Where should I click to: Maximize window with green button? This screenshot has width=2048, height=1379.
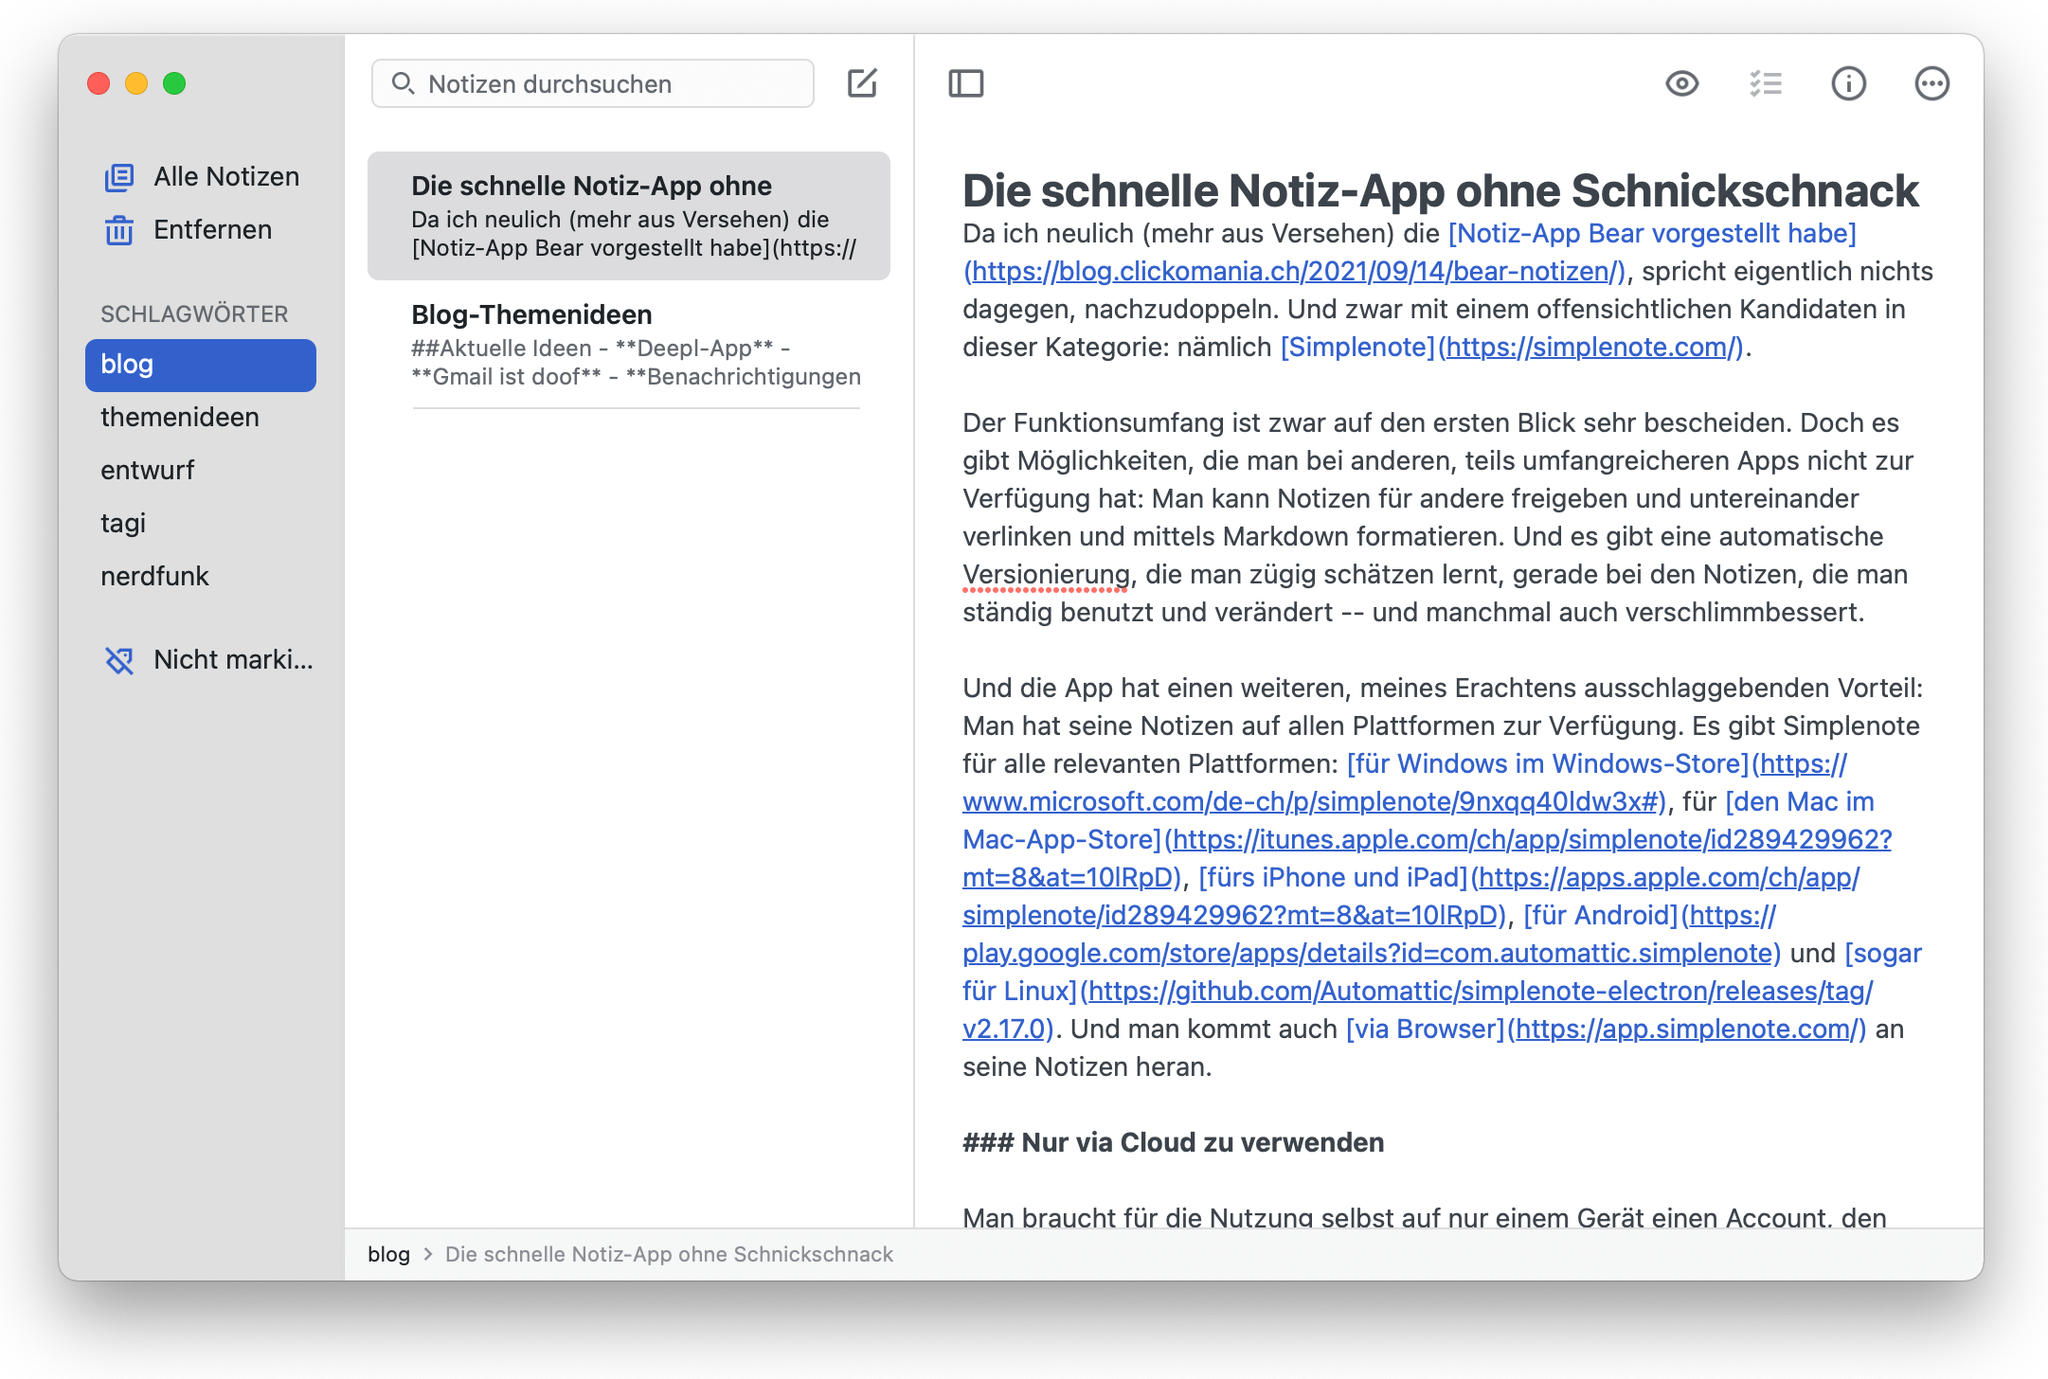pos(174,83)
